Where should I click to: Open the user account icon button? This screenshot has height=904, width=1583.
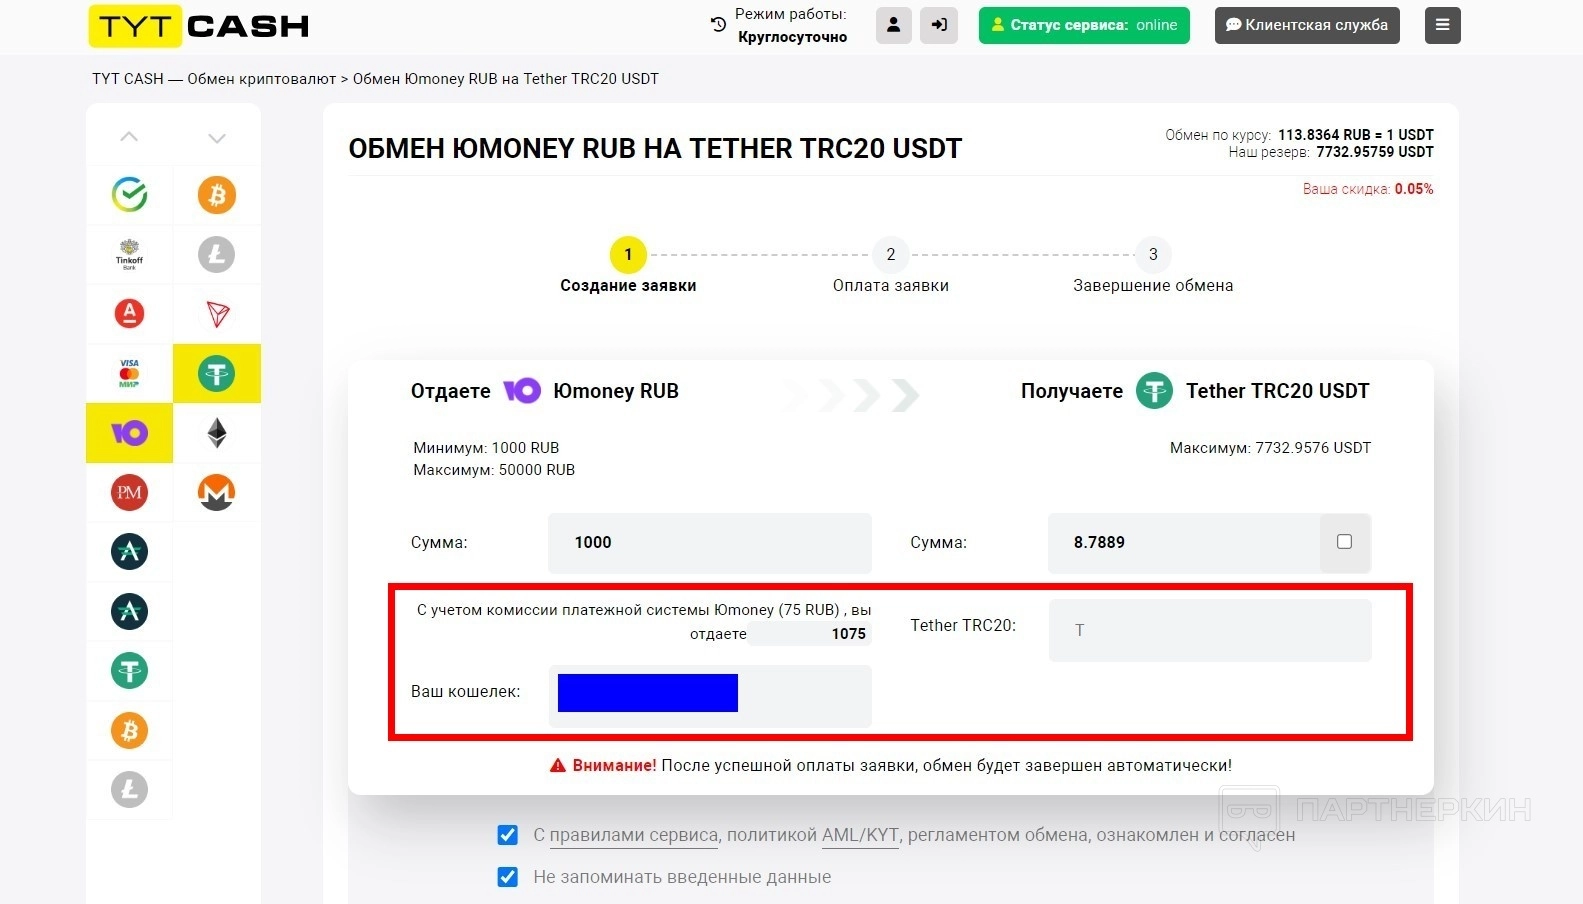click(x=894, y=25)
